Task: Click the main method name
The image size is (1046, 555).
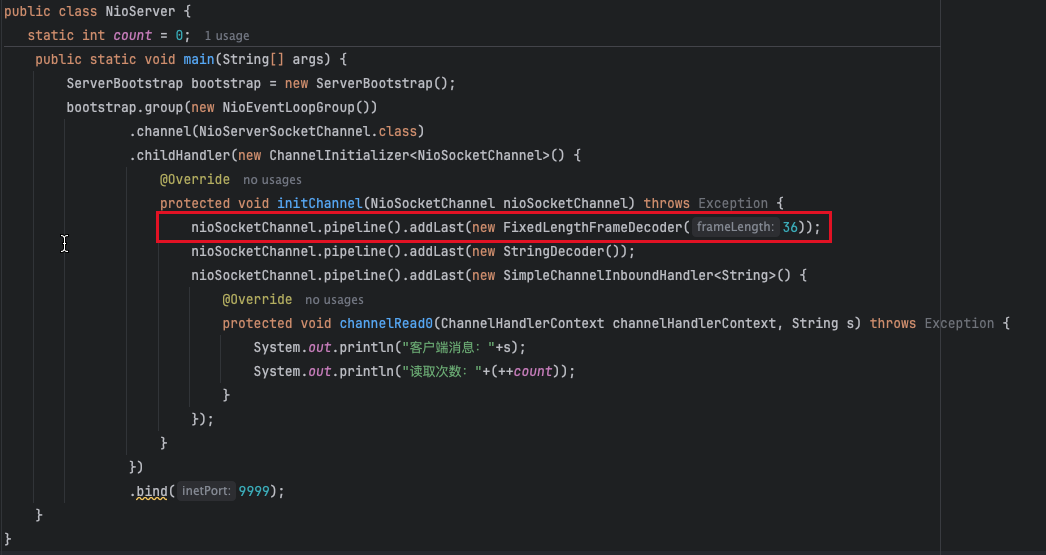Action: click(199, 59)
